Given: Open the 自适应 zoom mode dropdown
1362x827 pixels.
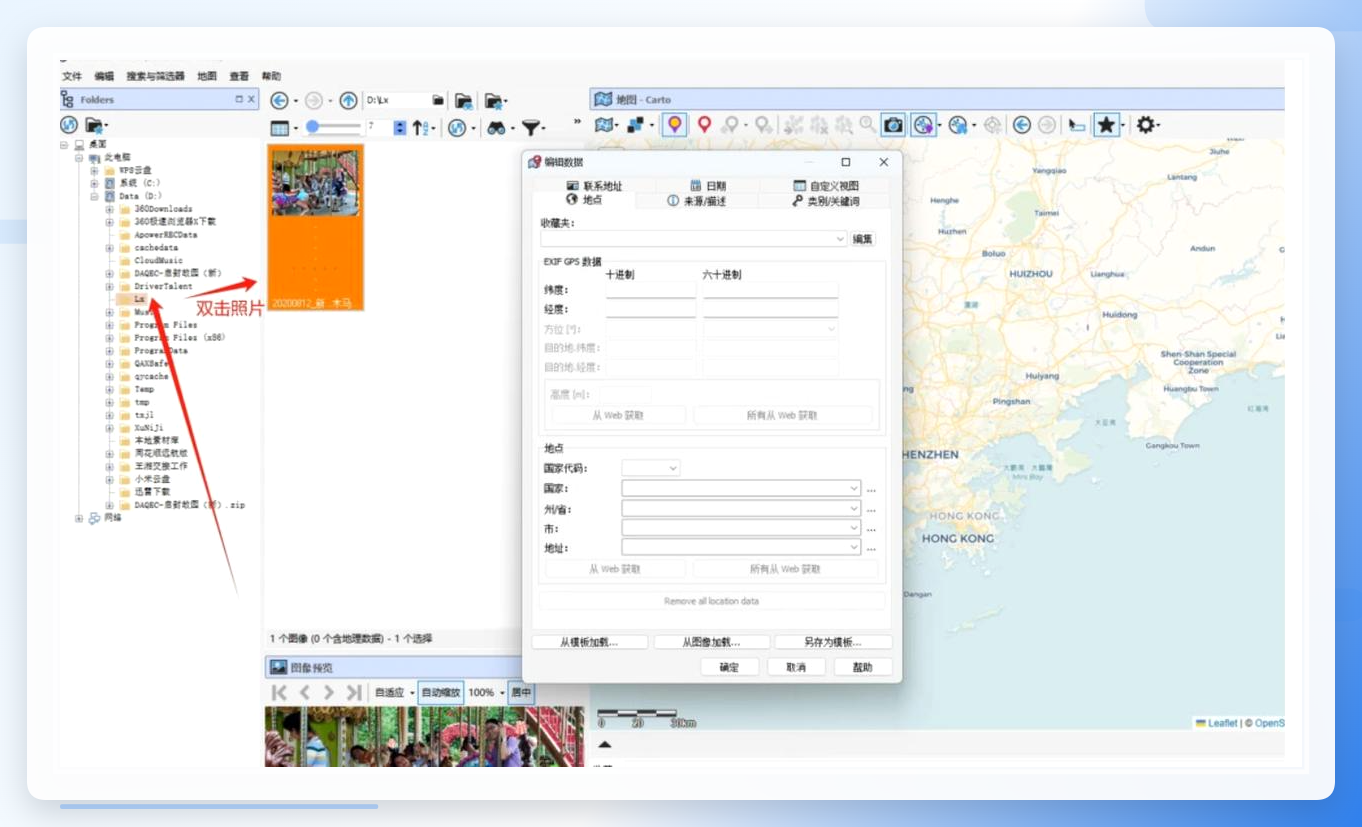Looking at the screenshot, I should 394,692.
